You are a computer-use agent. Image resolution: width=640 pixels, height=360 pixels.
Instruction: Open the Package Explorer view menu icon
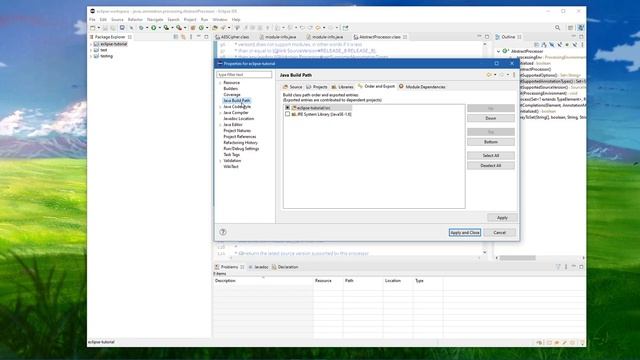pyautogui.click(x=191, y=37)
